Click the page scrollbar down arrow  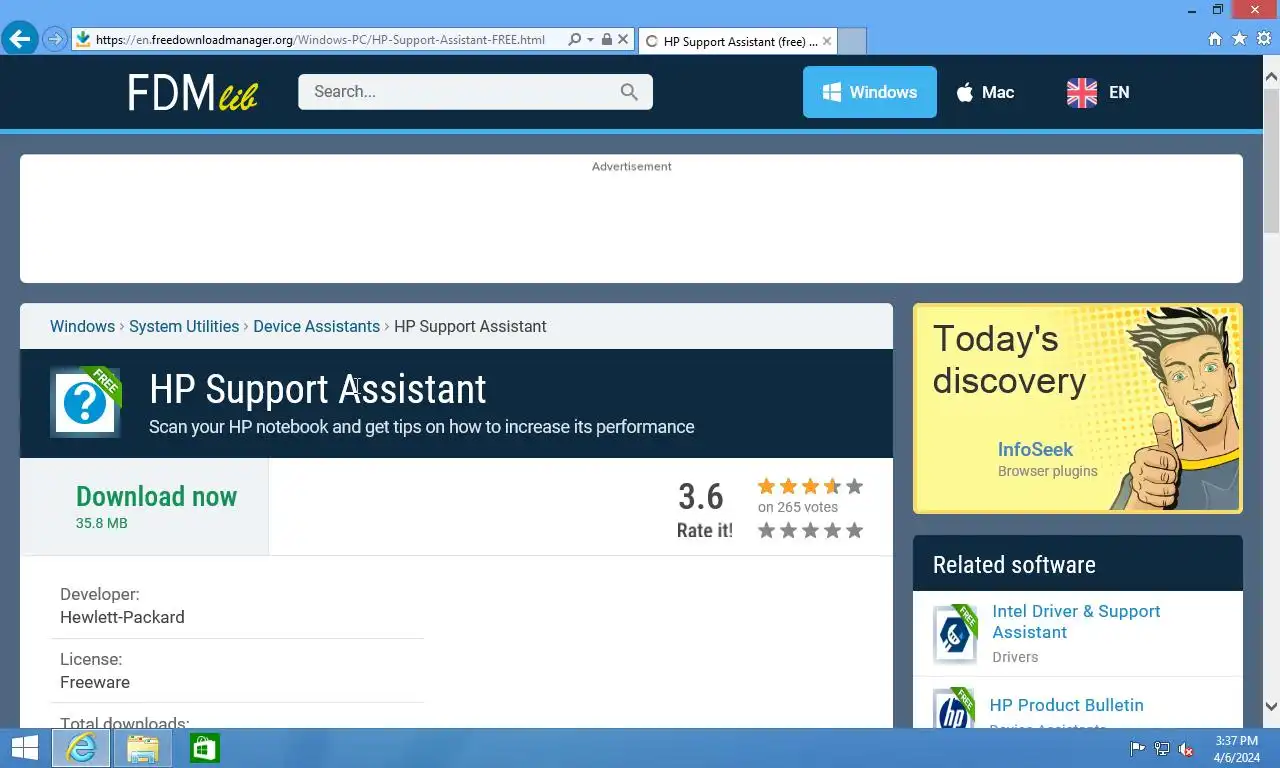(x=1271, y=706)
